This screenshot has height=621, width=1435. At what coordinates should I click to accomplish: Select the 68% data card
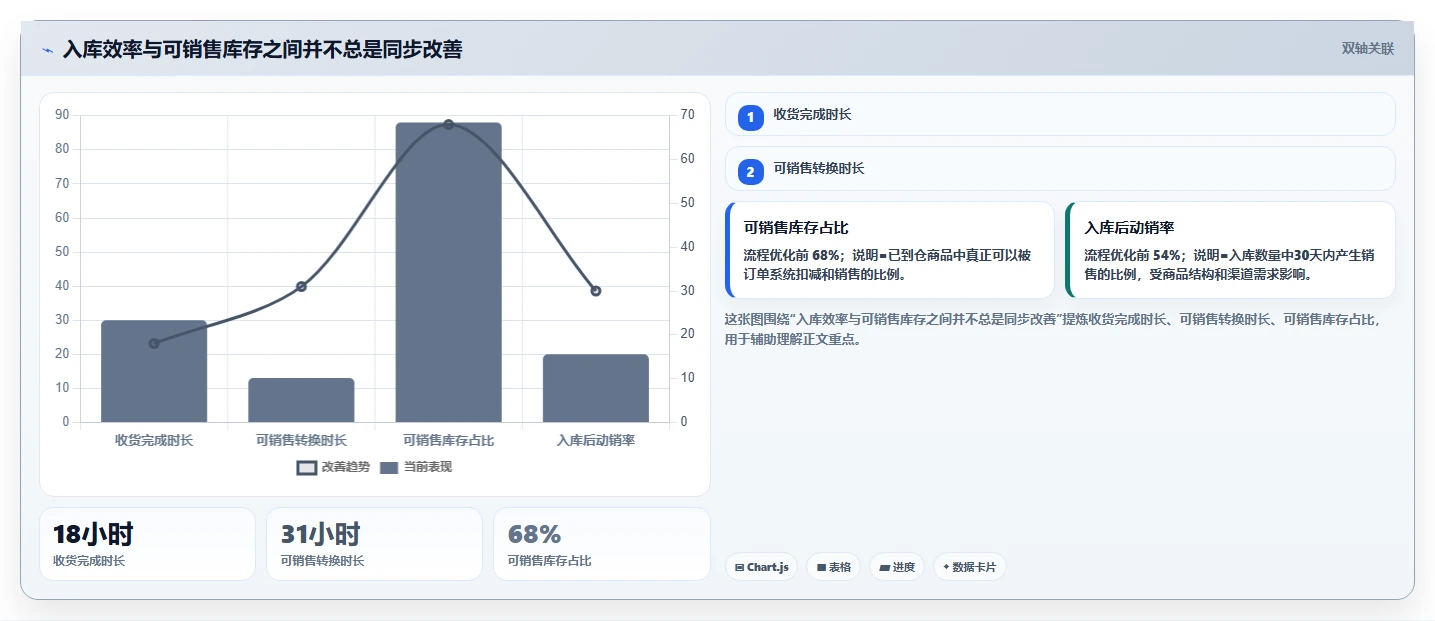[x=602, y=544]
